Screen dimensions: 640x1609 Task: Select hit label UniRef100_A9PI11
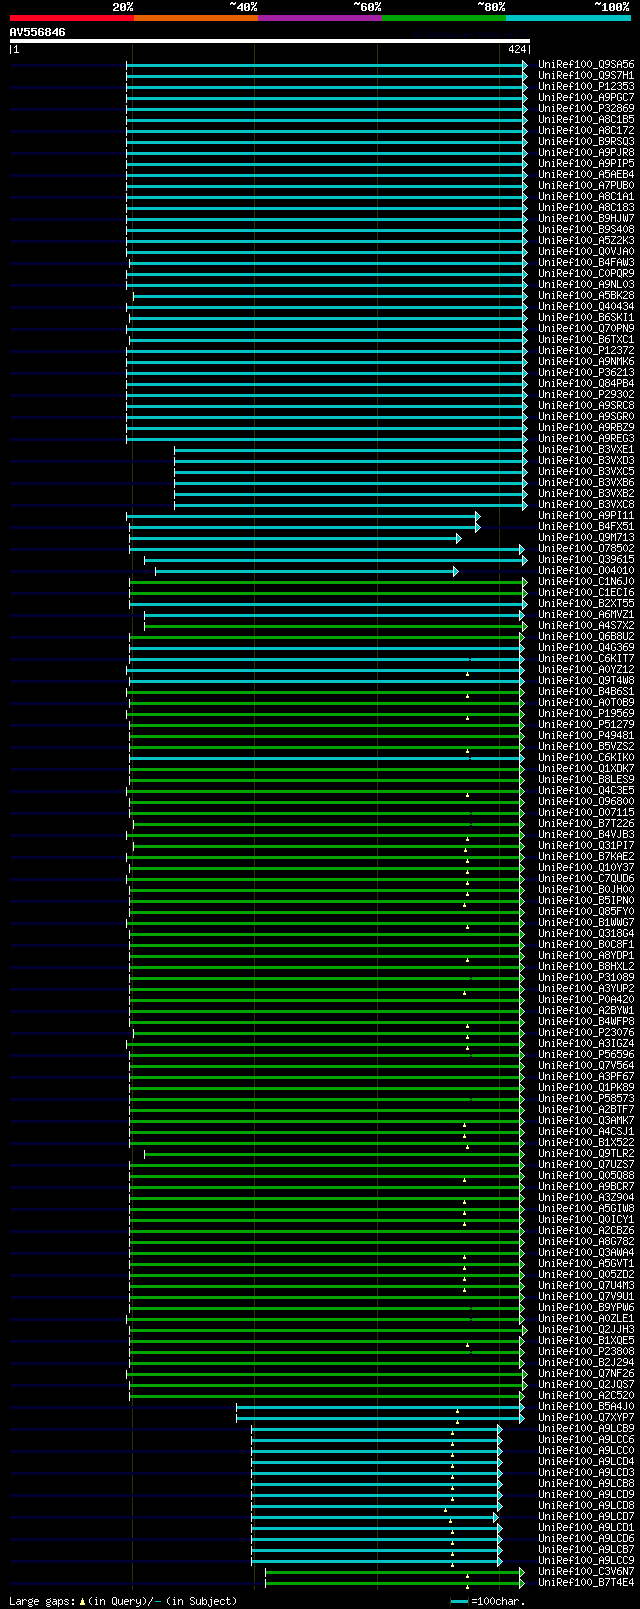point(586,516)
